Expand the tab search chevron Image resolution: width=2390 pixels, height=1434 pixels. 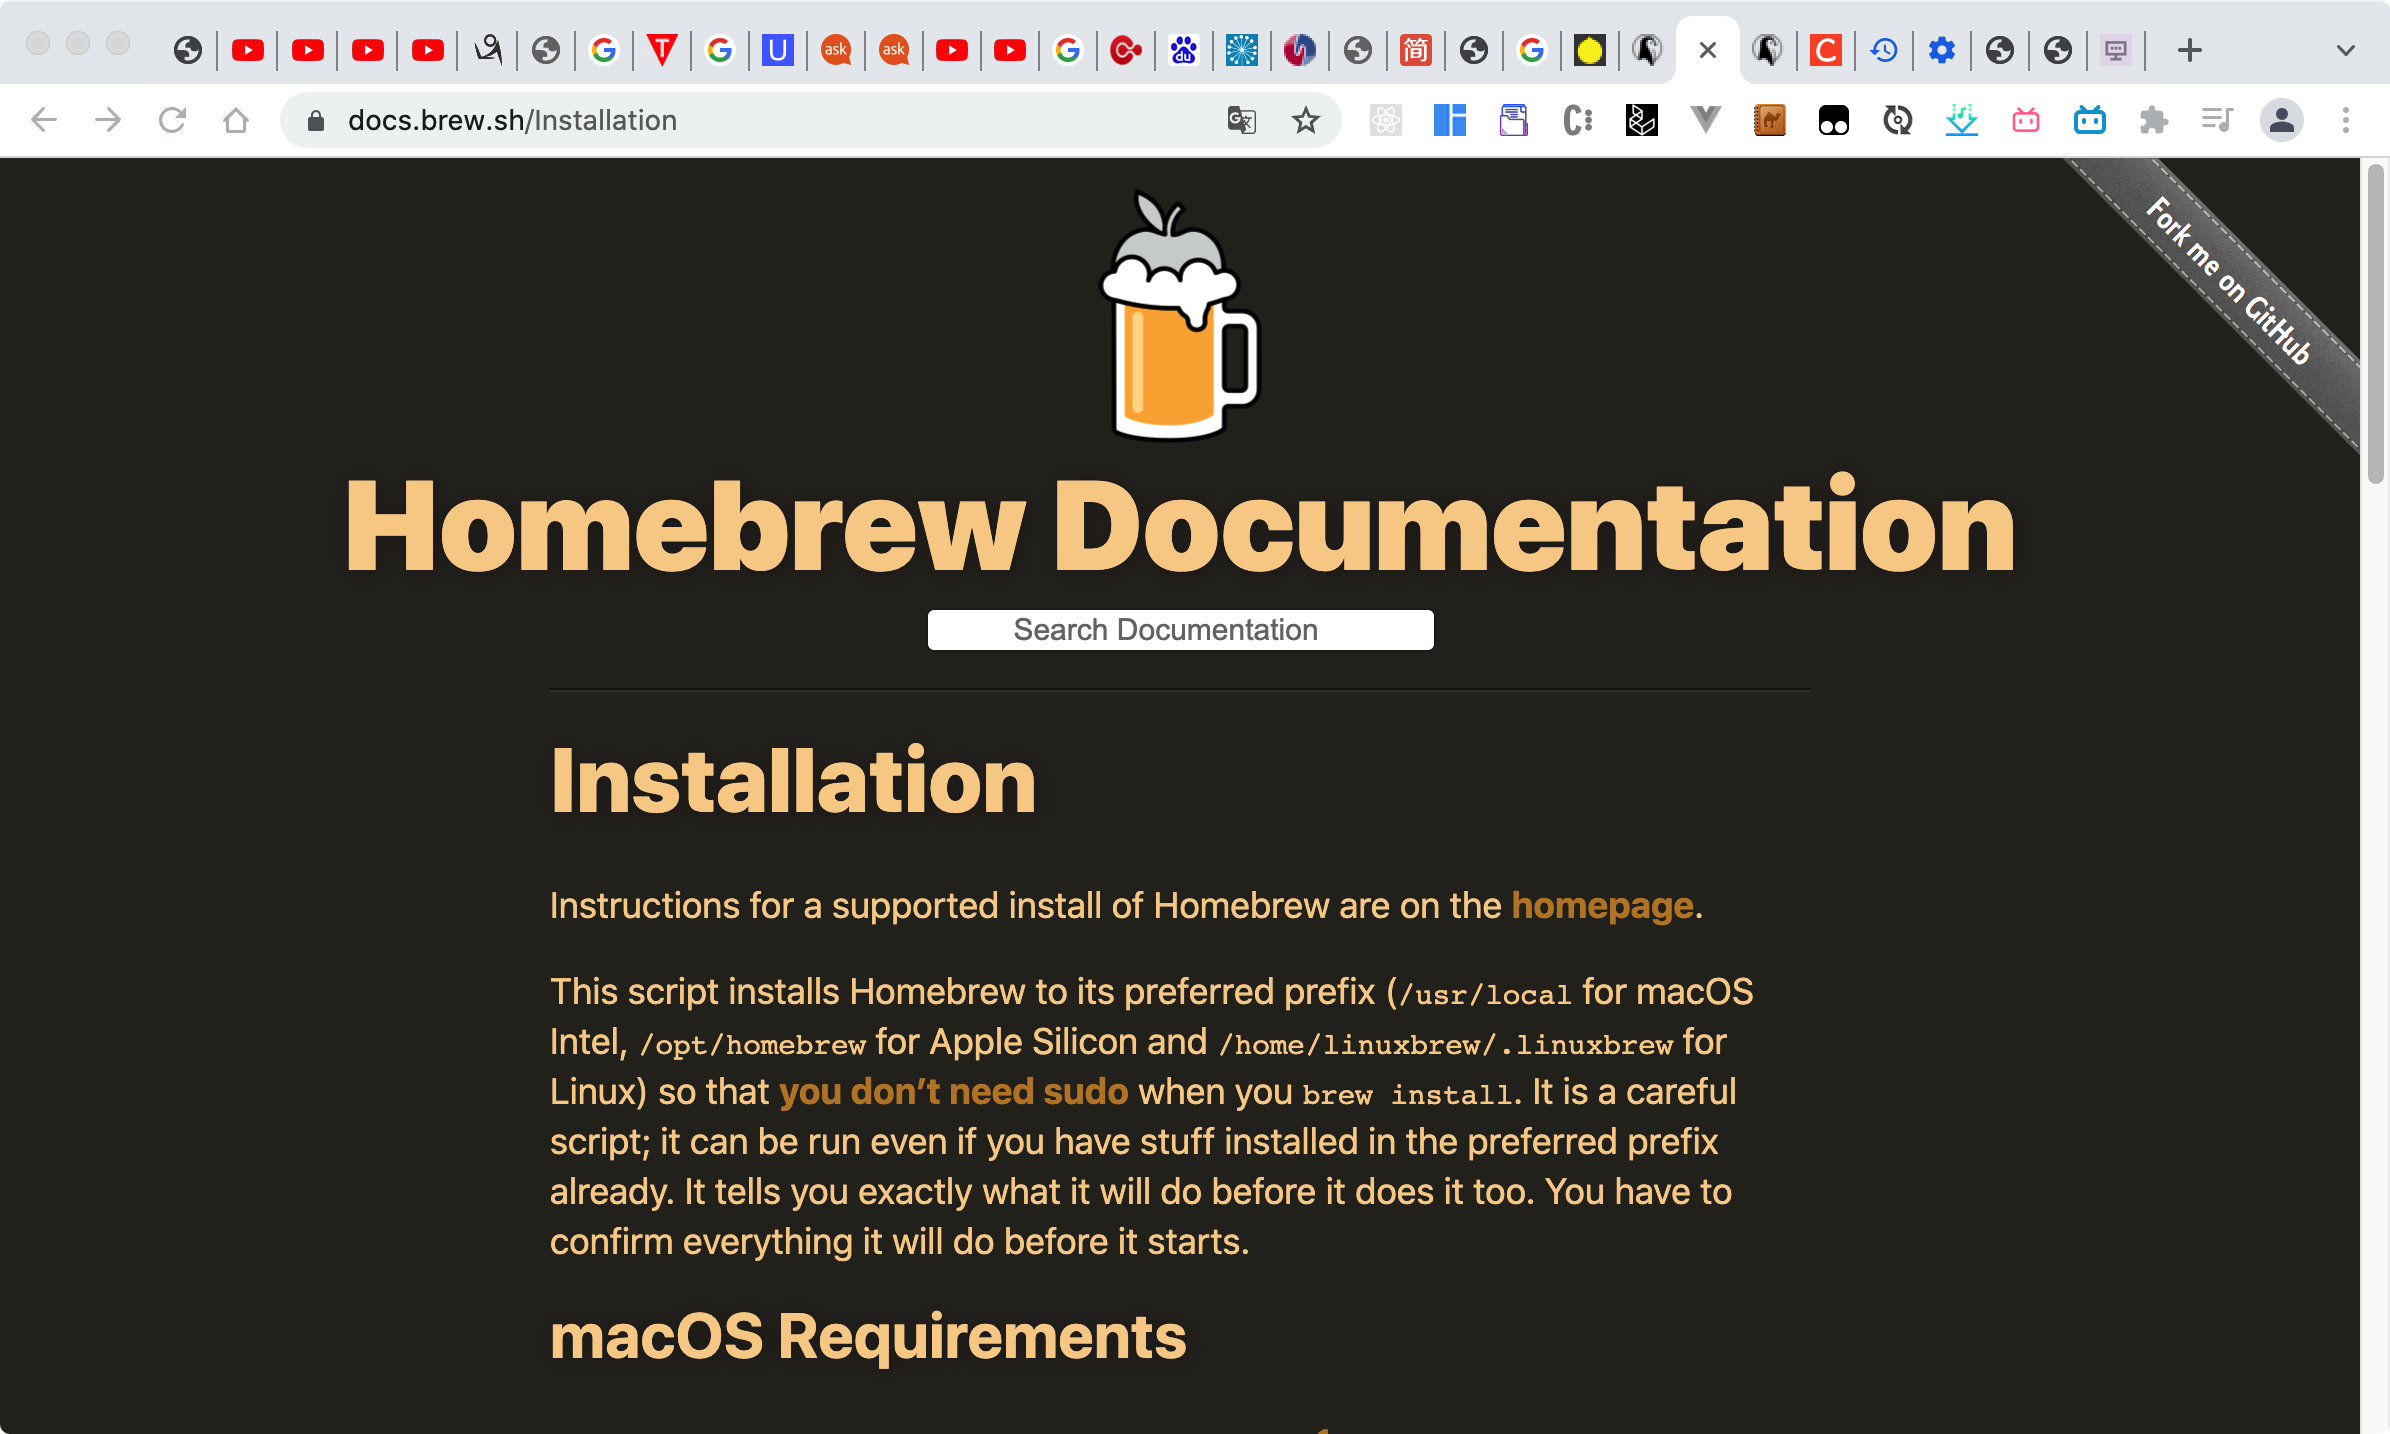coord(2345,50)
